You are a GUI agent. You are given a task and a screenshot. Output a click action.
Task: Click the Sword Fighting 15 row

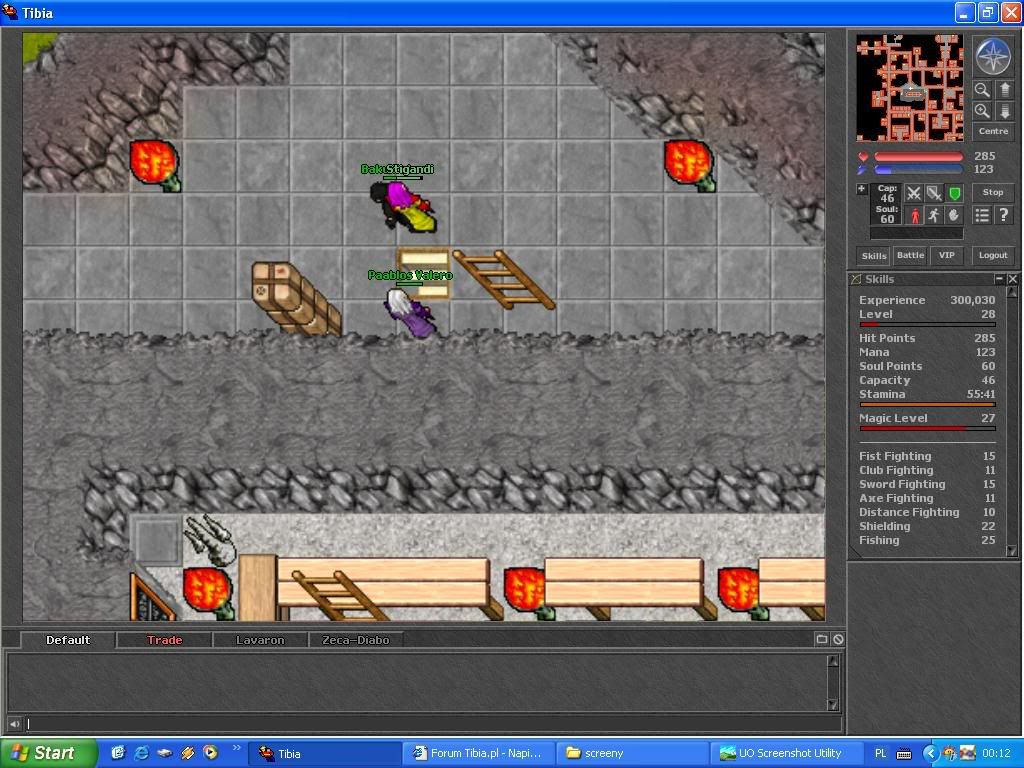click(x=927, y=484)
